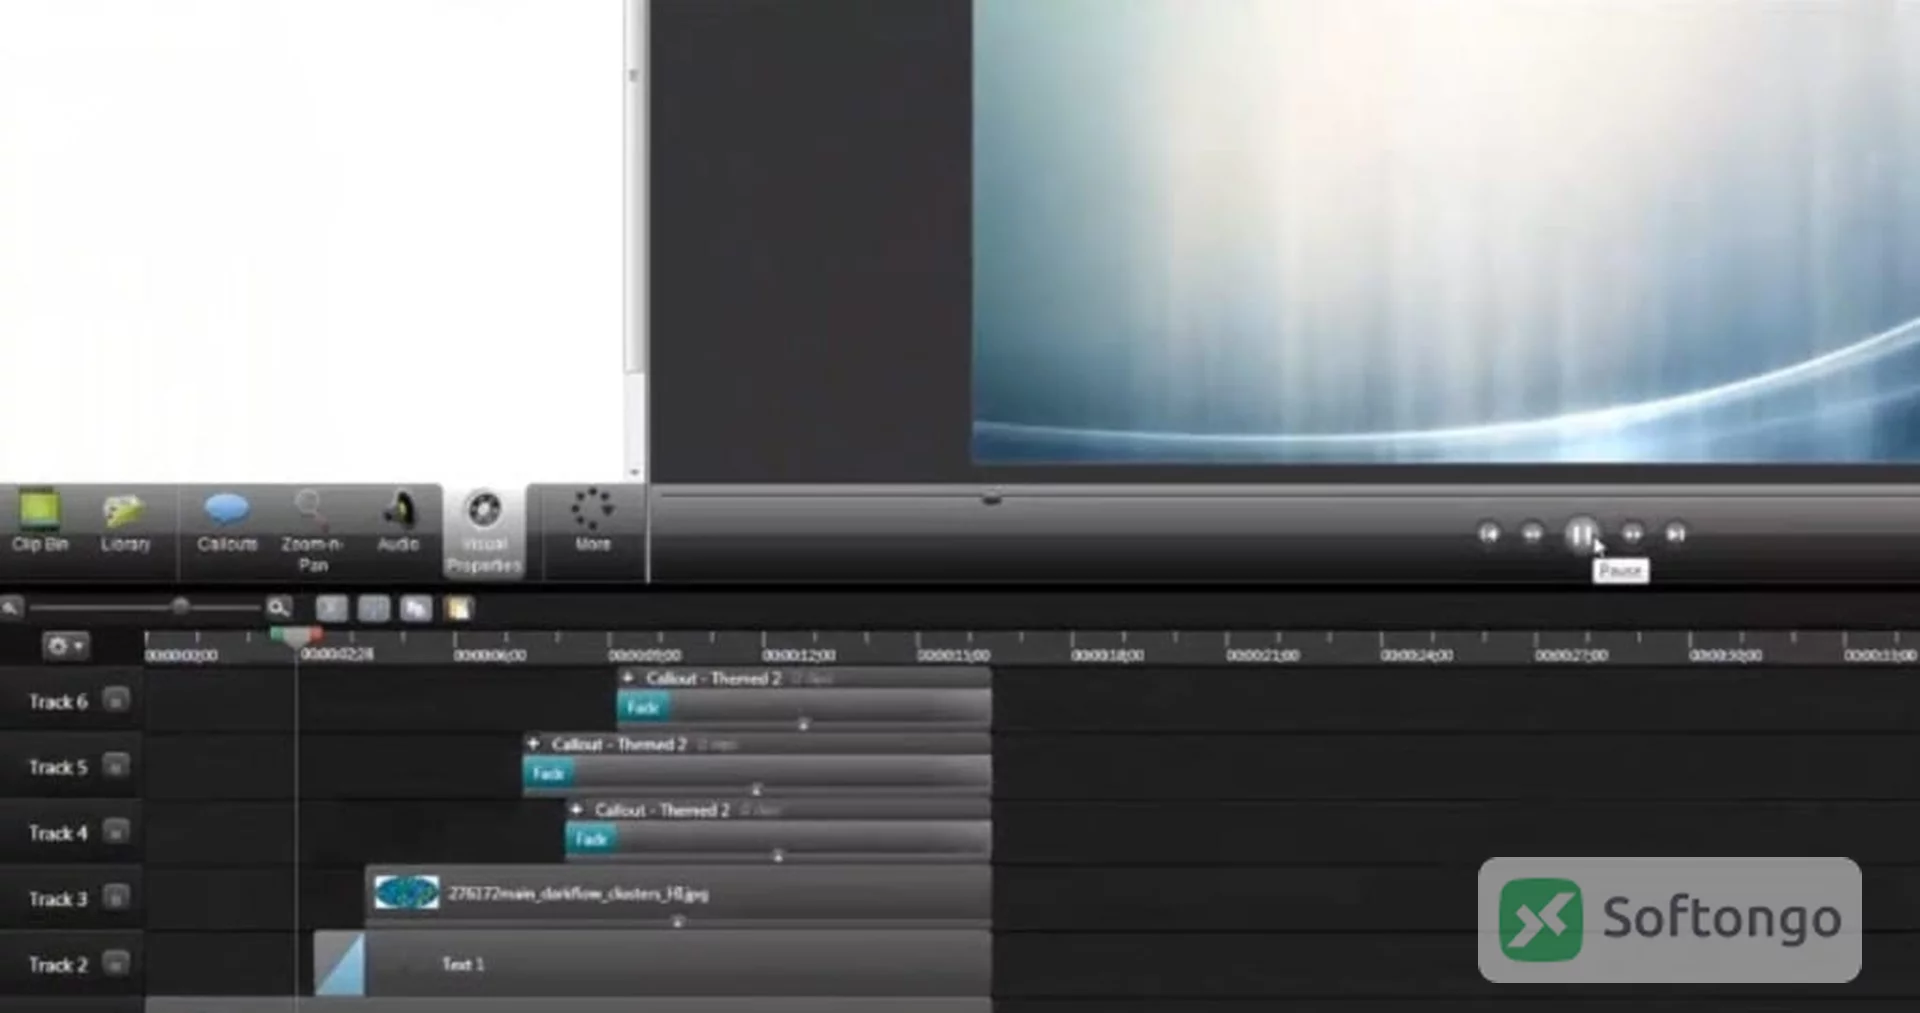This screenshot has width=1920, height=1013.
Task: Click the timeline playhead marker
Action: [x=296, y=636]
